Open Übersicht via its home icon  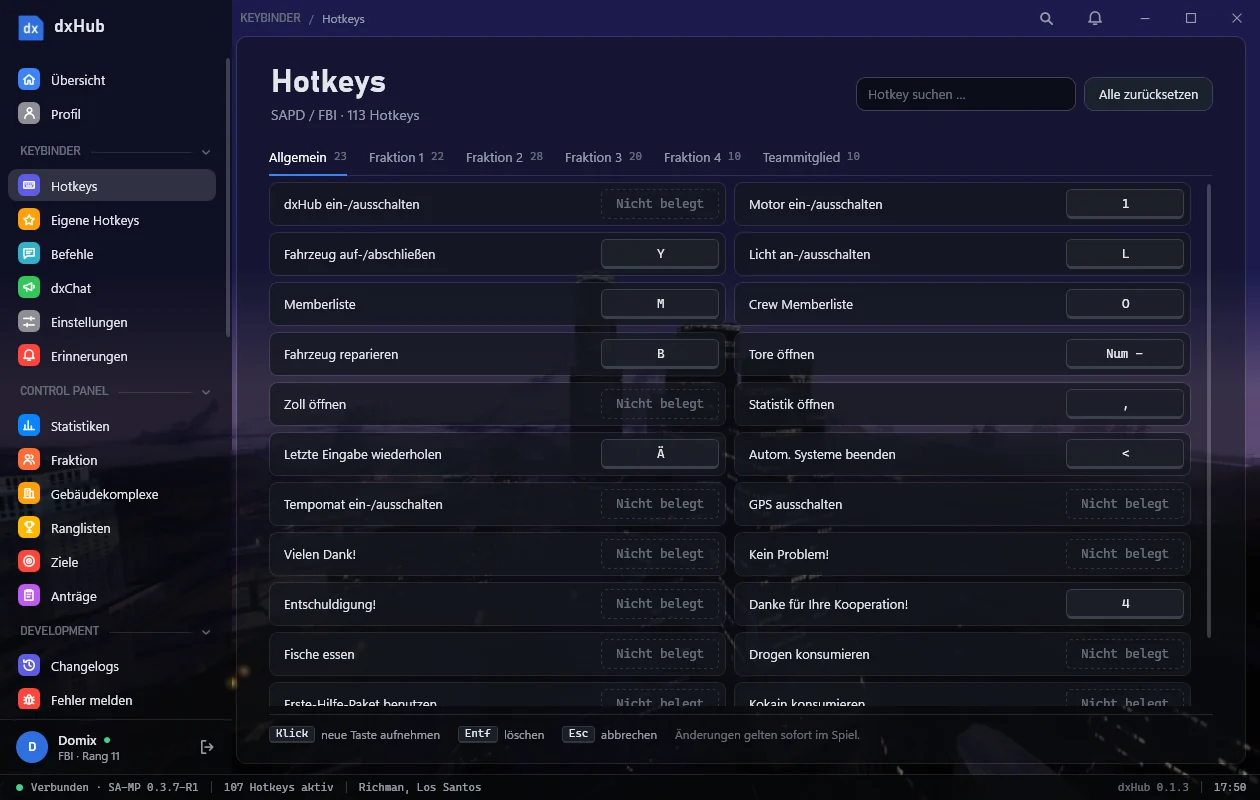(29, 80)
